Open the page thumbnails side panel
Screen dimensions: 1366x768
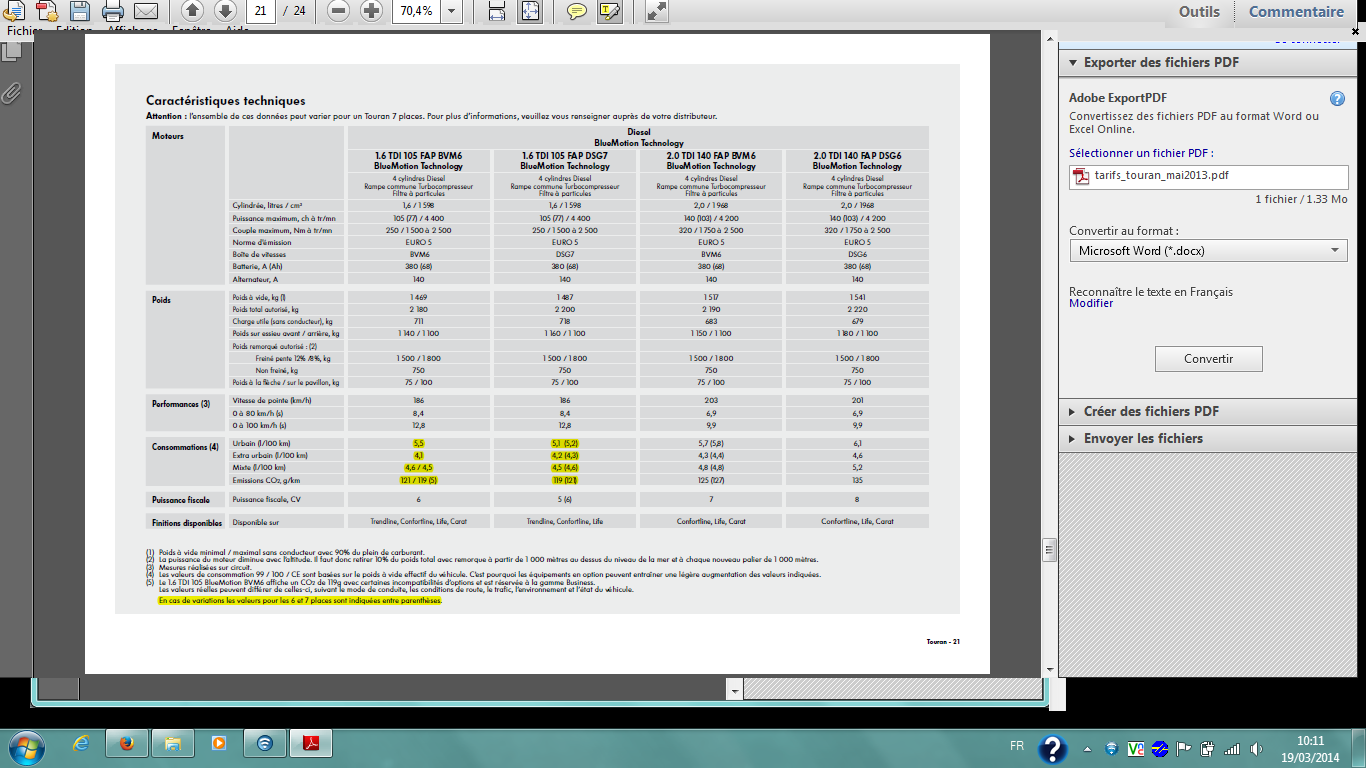[x=13, y=50]
